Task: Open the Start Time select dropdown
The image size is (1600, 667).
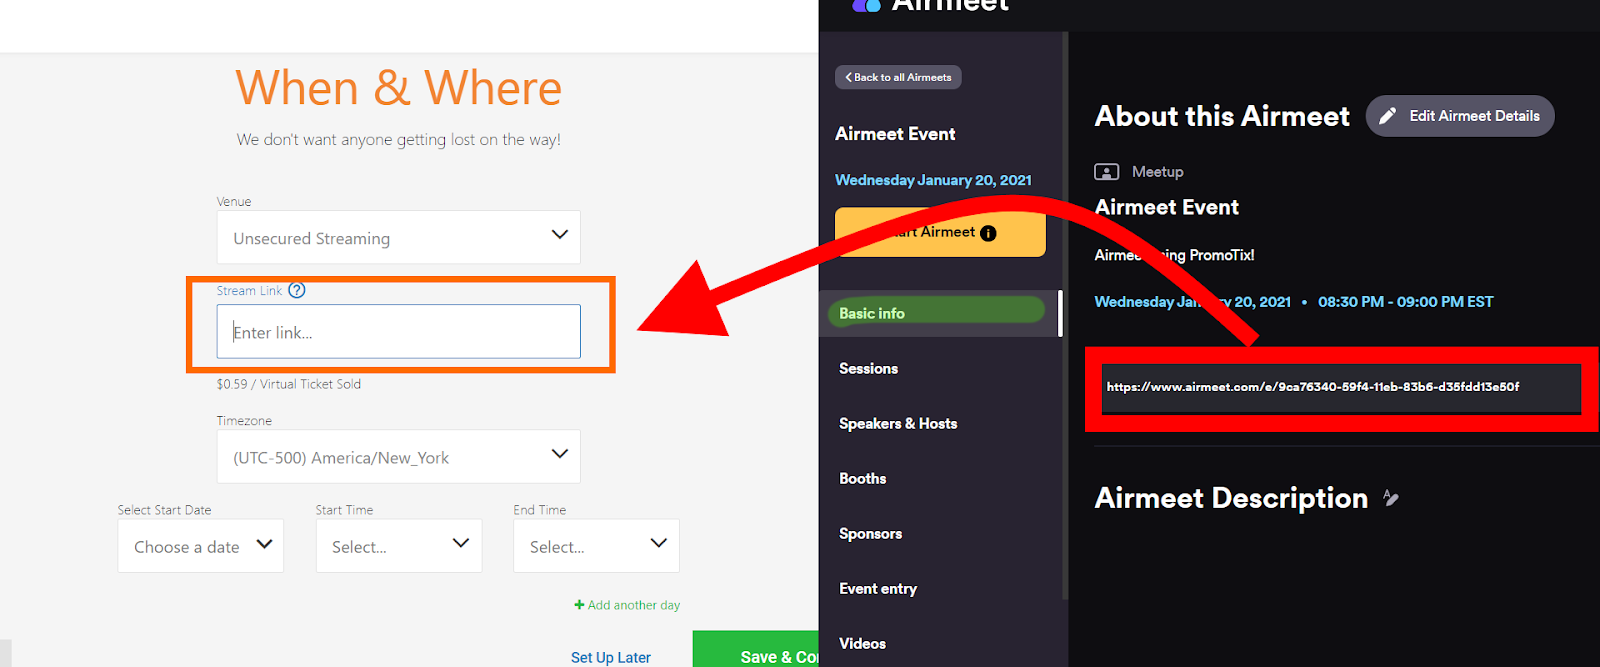Action: point(399,546)
